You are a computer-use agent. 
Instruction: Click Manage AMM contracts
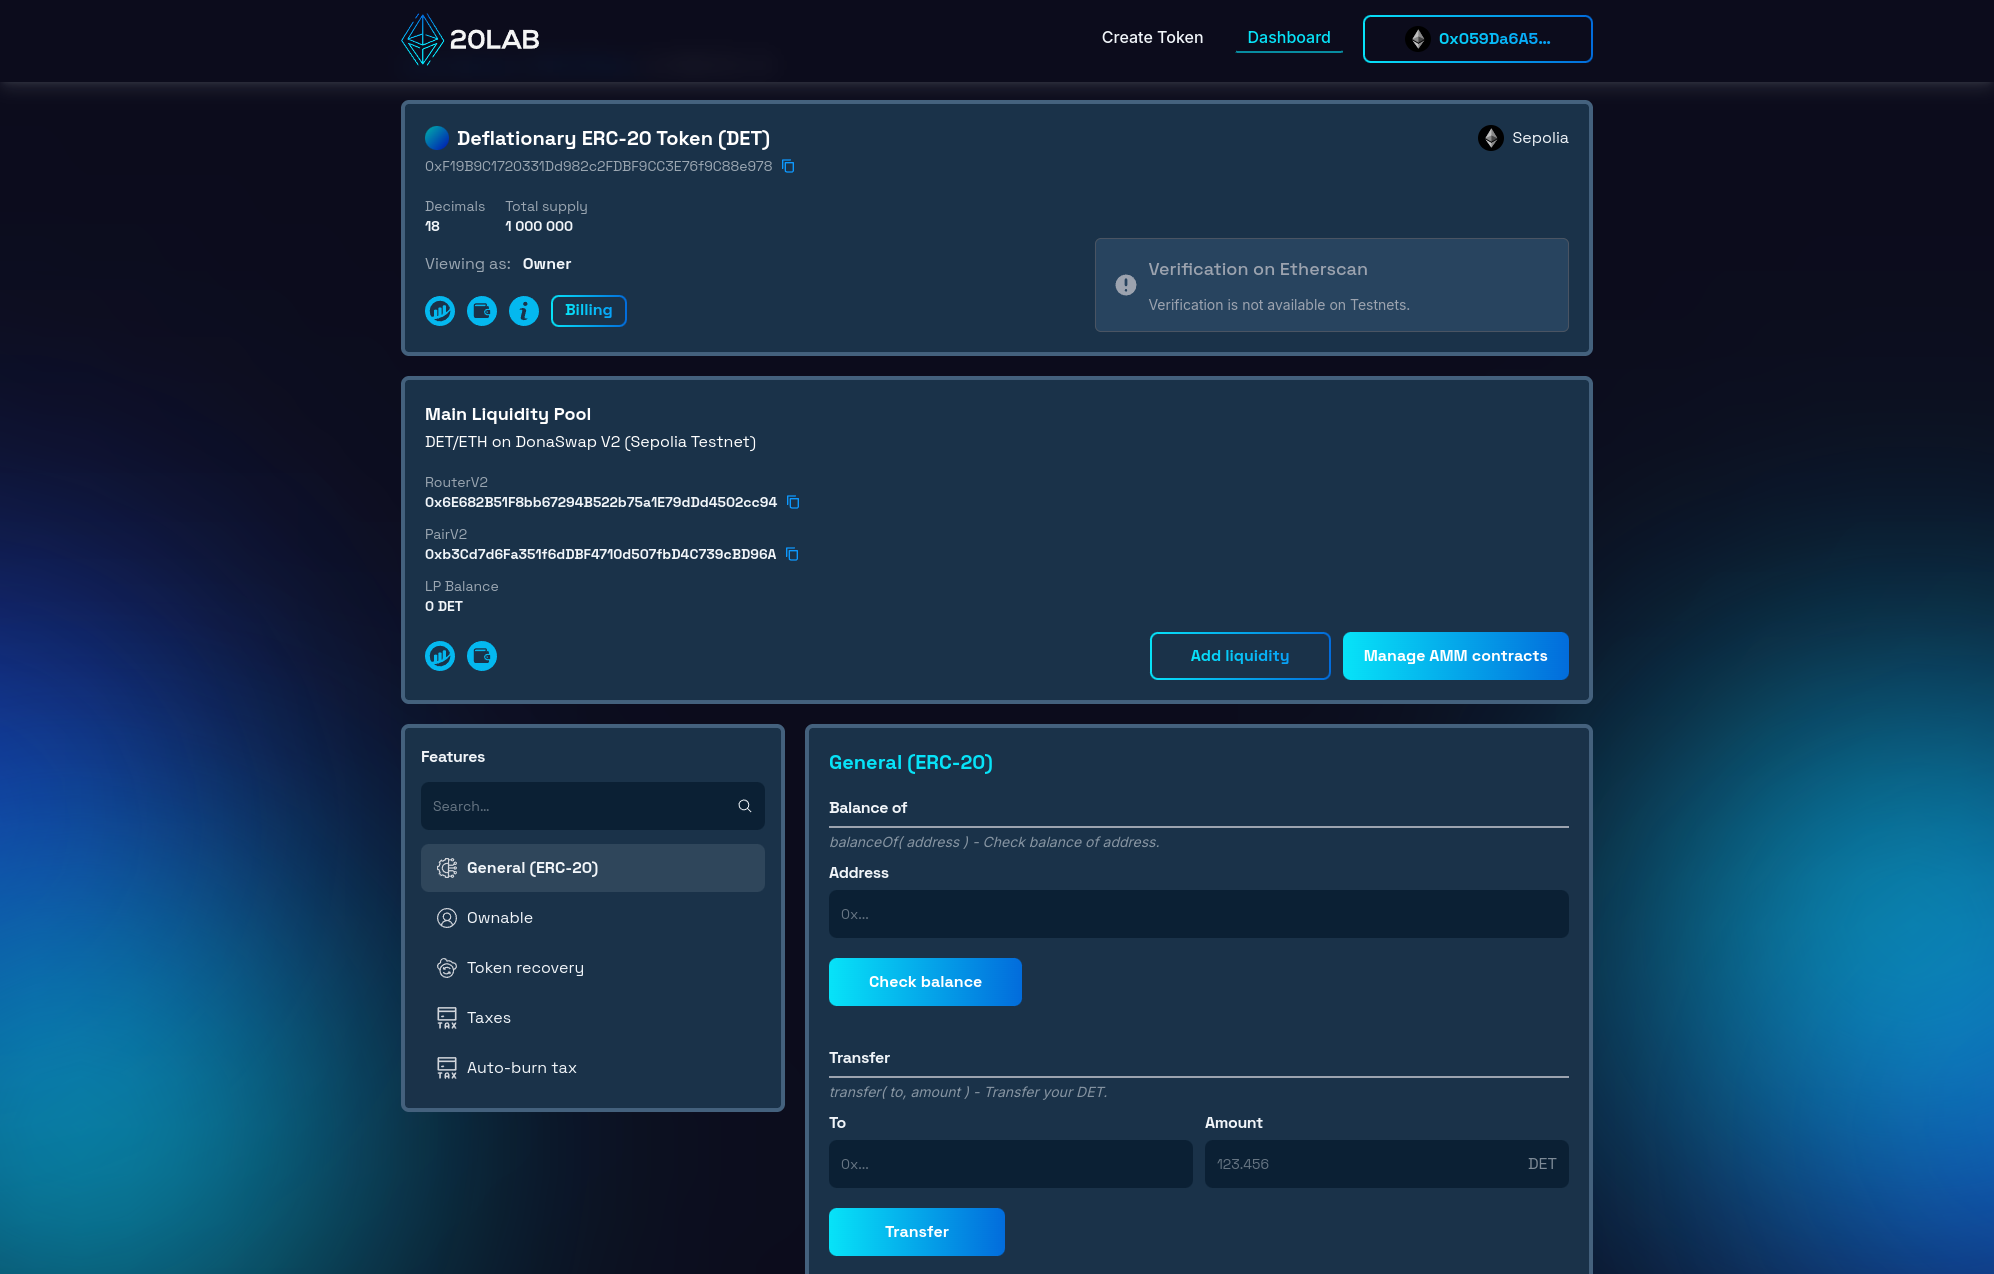(x=1455, y=656)
